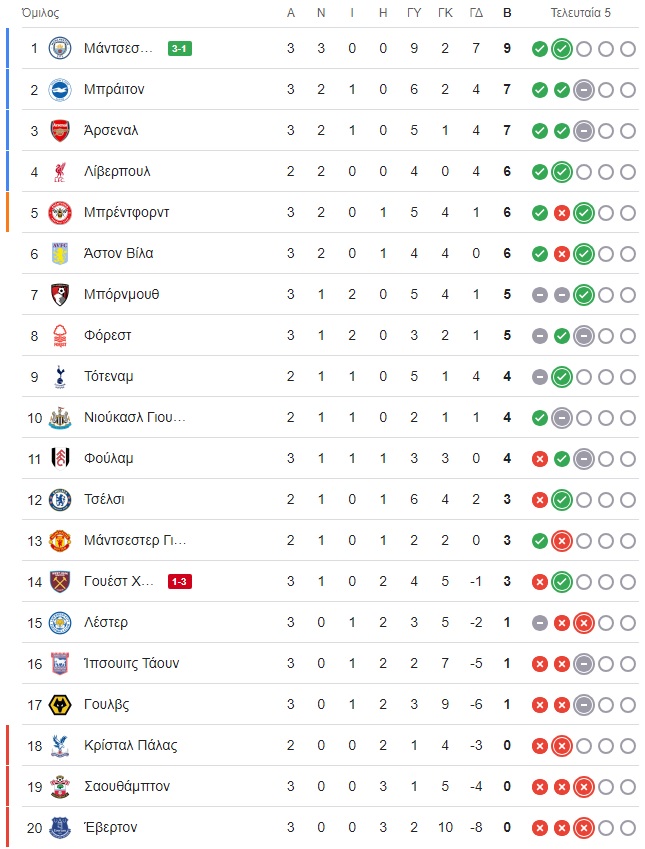Viewport: 645px width, 849px height.
Task: Click Manchester City's highlighted latest win indicator
Action: pos(562,49)
